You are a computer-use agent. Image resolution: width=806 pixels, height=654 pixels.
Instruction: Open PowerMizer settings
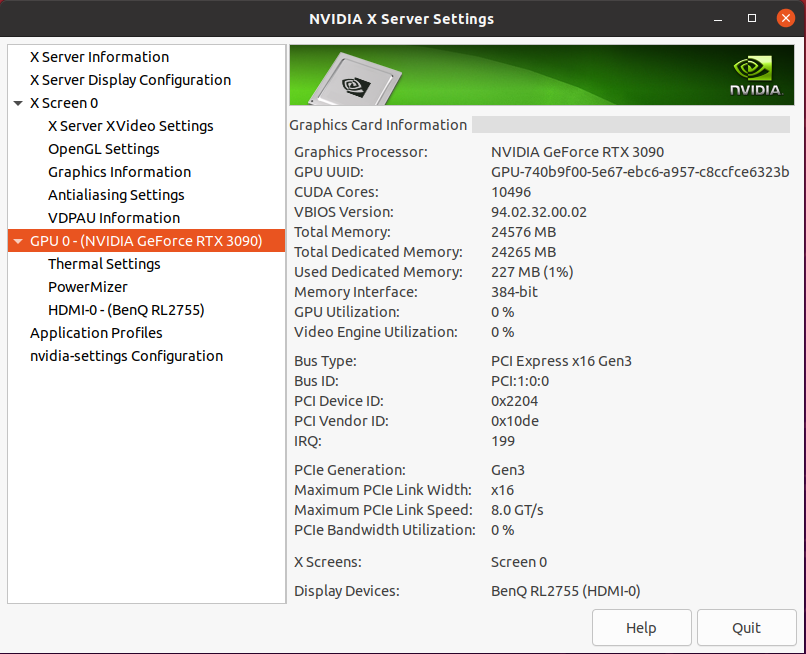pos(88,287)
